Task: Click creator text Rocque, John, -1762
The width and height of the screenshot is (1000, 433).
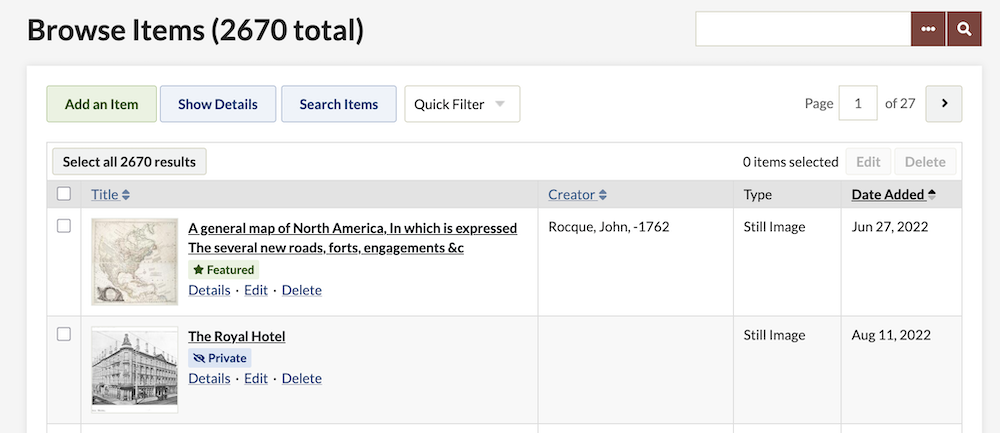Action: [x=608, y=226]
